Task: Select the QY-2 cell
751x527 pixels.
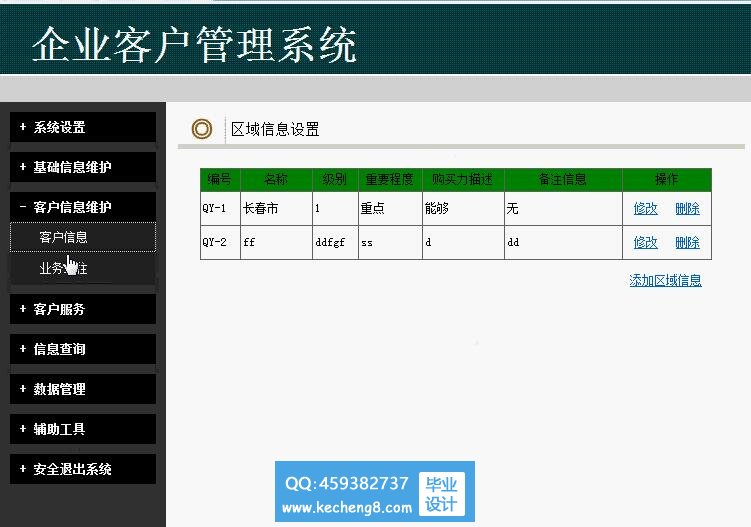Action: click(220, 242)
